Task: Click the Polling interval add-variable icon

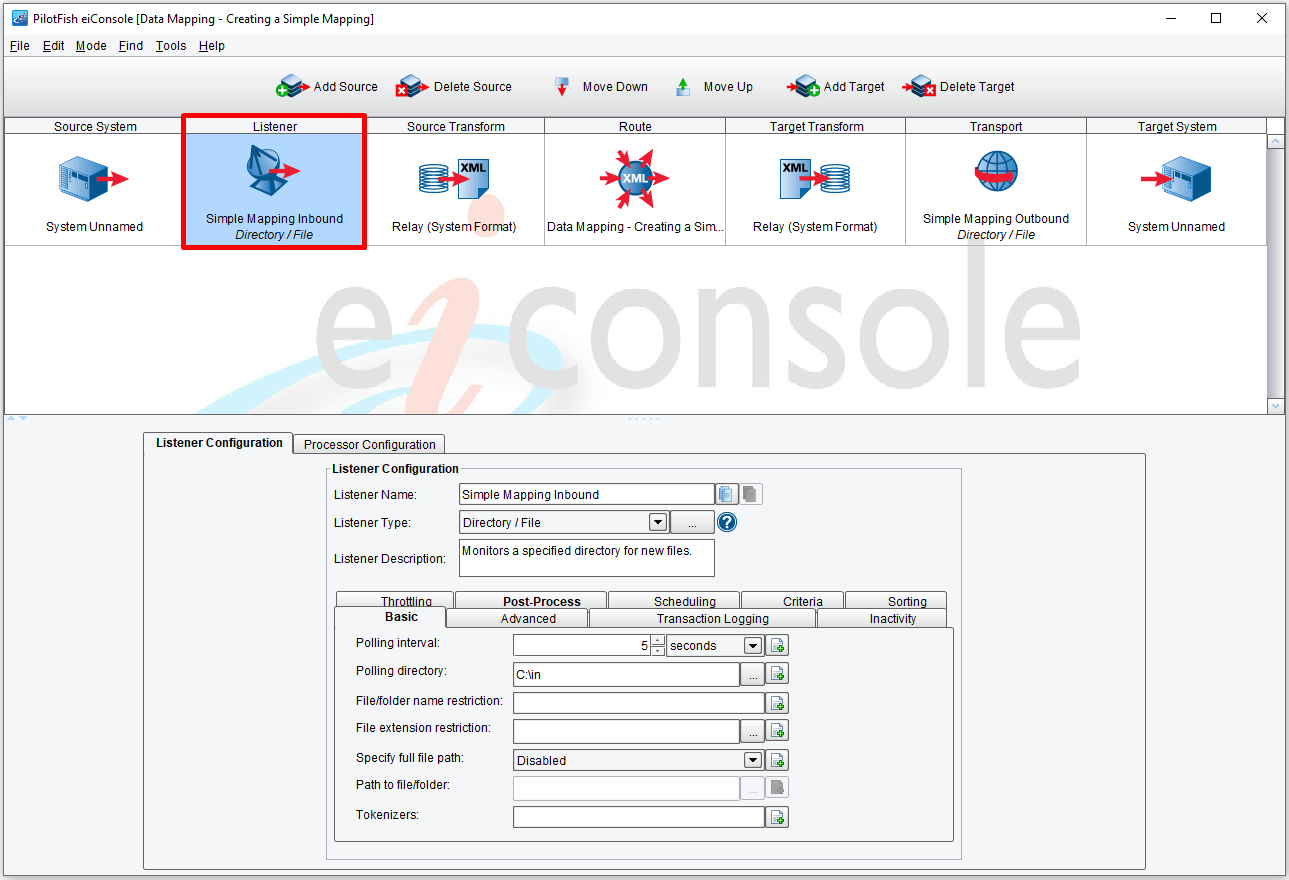Action: [778, 645]
